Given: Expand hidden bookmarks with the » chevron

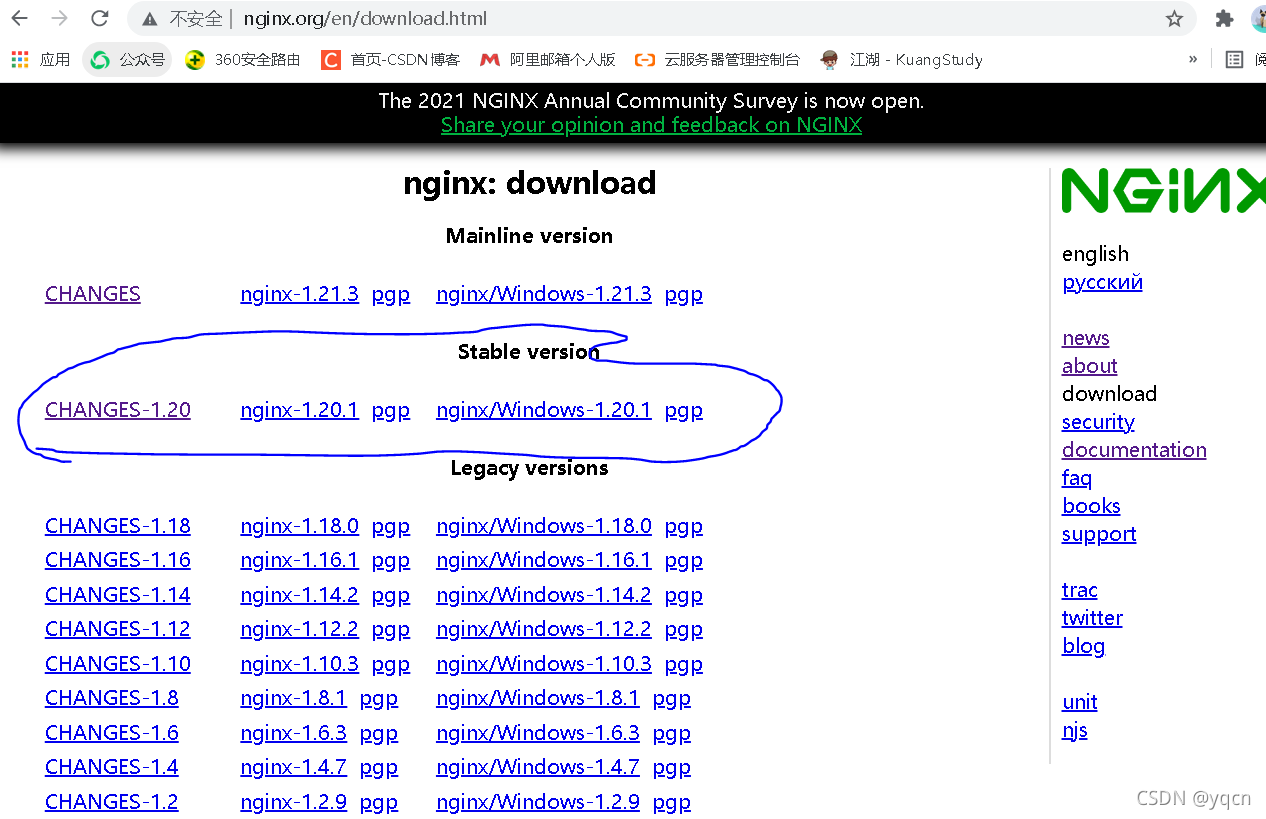Looking at the screenshot, I should coord(1192,60).
